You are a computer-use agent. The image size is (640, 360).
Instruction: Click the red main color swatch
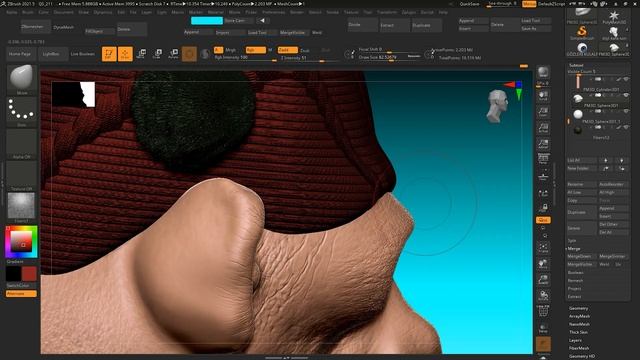pyautogui.click(x=29, y=274)
